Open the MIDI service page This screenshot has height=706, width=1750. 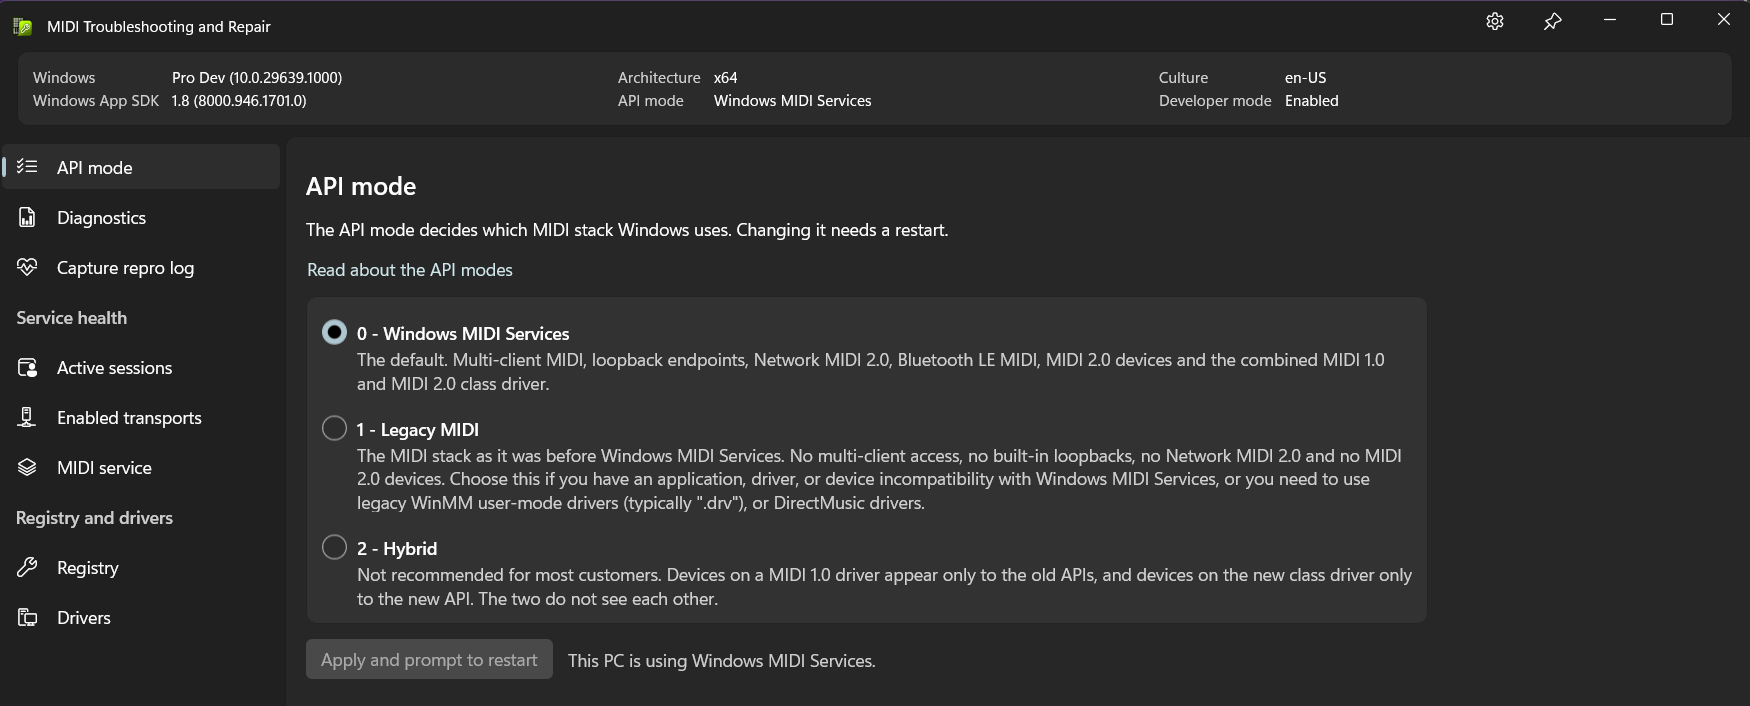pyautogui.click(x=141, y=467)
